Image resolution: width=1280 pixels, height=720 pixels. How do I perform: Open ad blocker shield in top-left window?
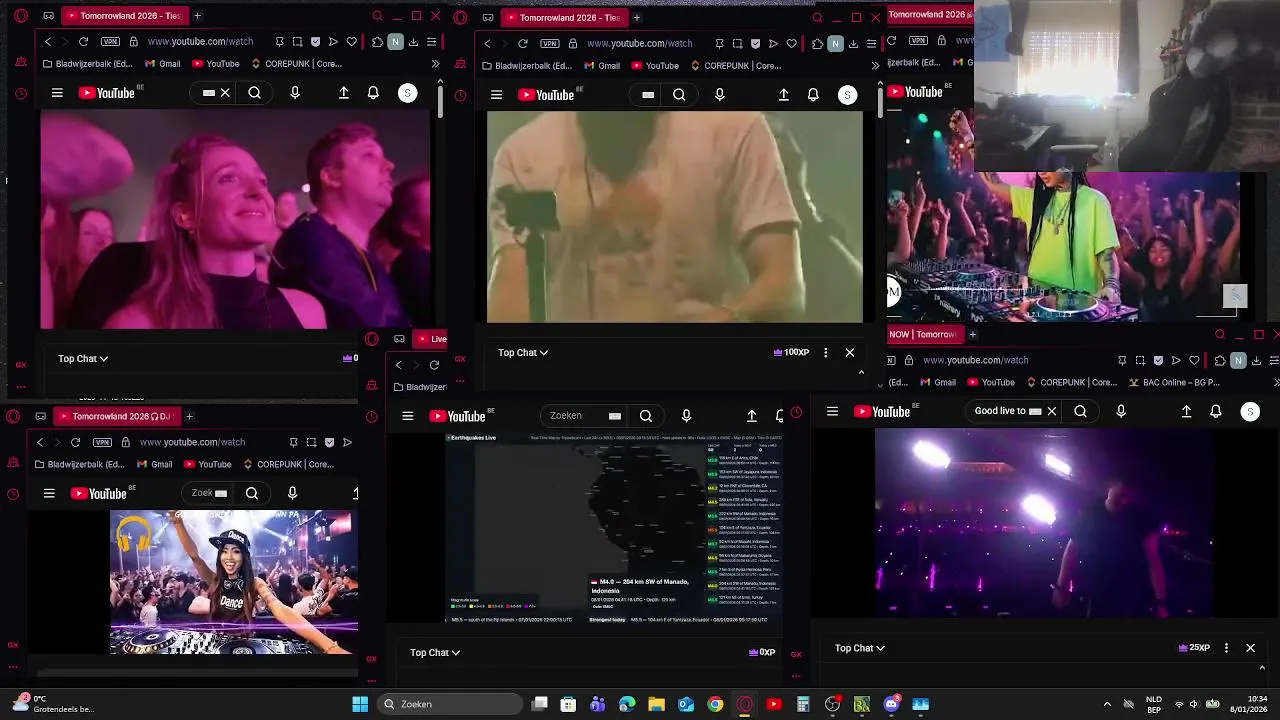pos(316,42)
